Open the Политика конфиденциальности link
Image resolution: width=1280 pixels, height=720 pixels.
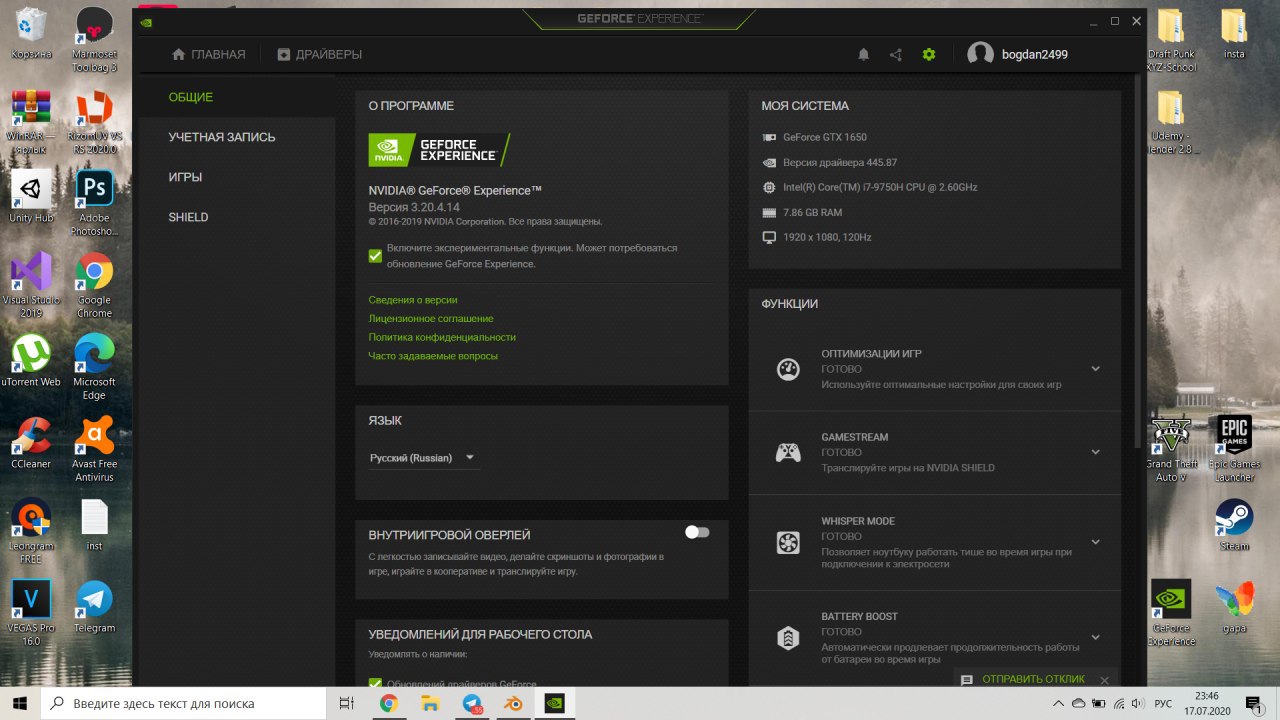click(442, 338)
